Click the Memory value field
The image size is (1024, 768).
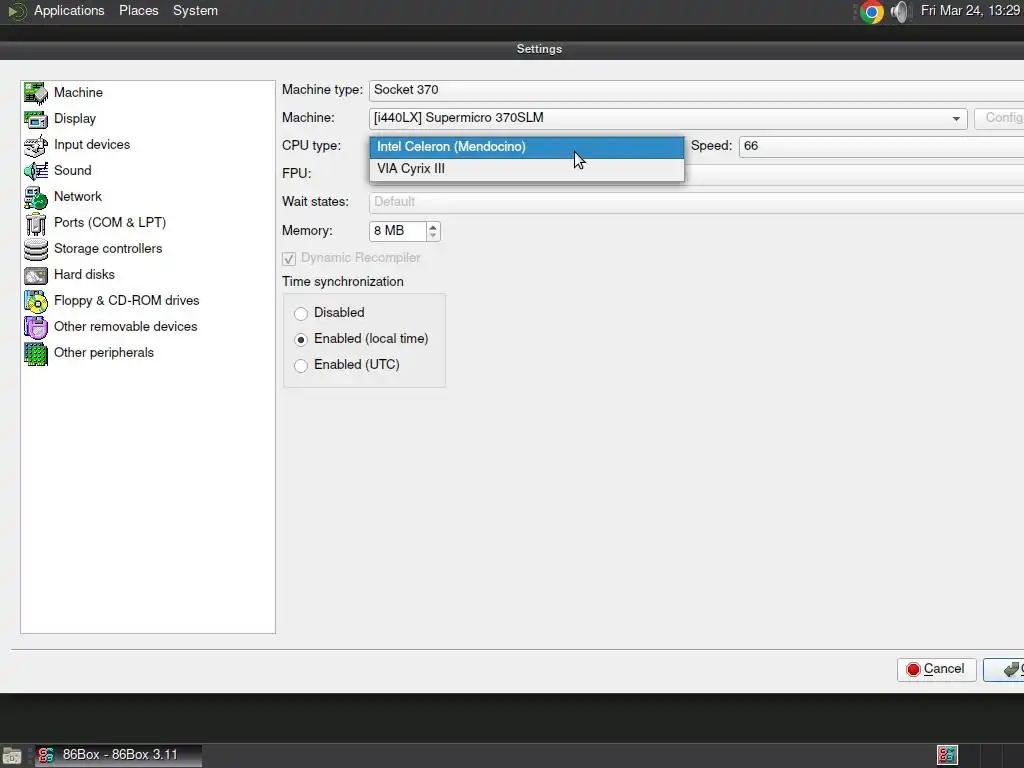pos(398,231)
